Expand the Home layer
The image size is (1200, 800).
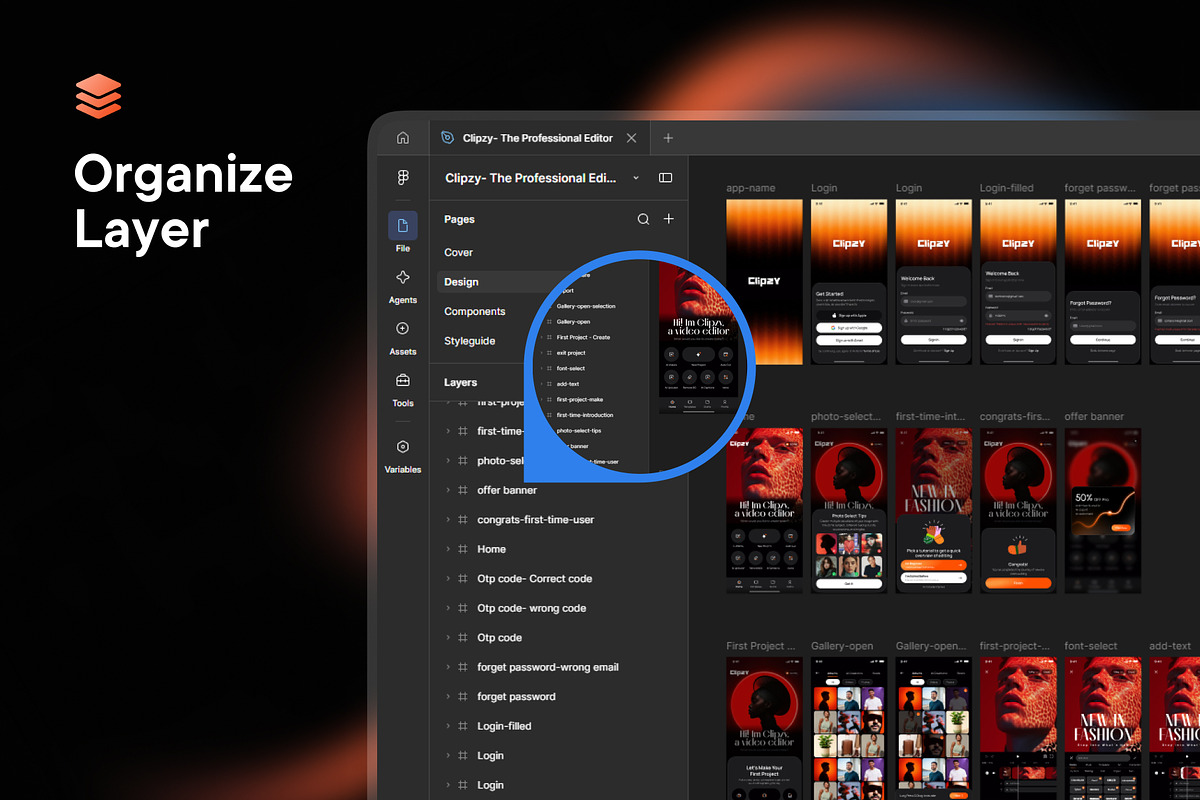coord(447,549)
